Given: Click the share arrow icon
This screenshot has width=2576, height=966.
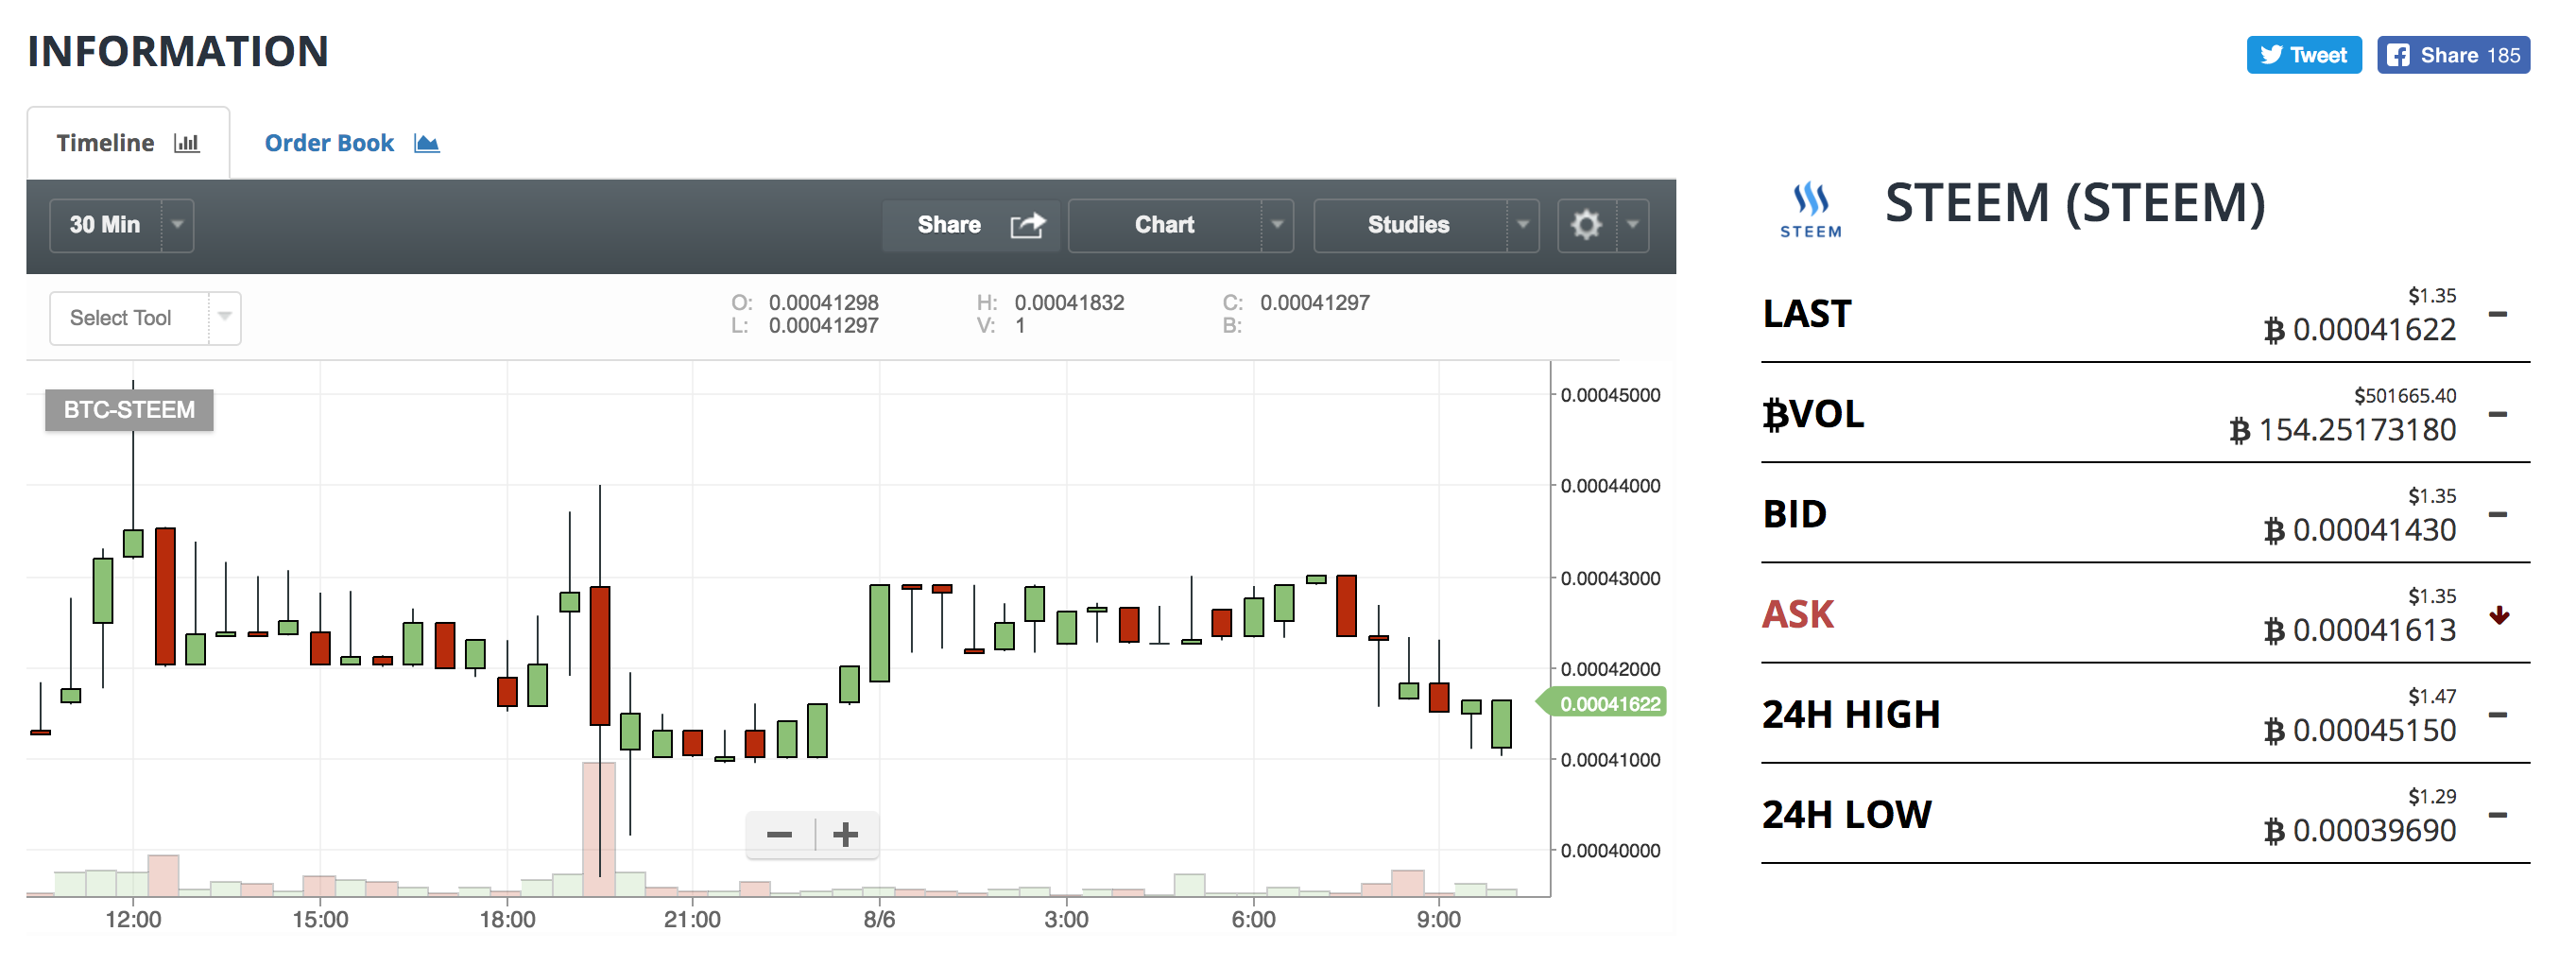Looking at the screenshot, I should tap(1027, 225).
